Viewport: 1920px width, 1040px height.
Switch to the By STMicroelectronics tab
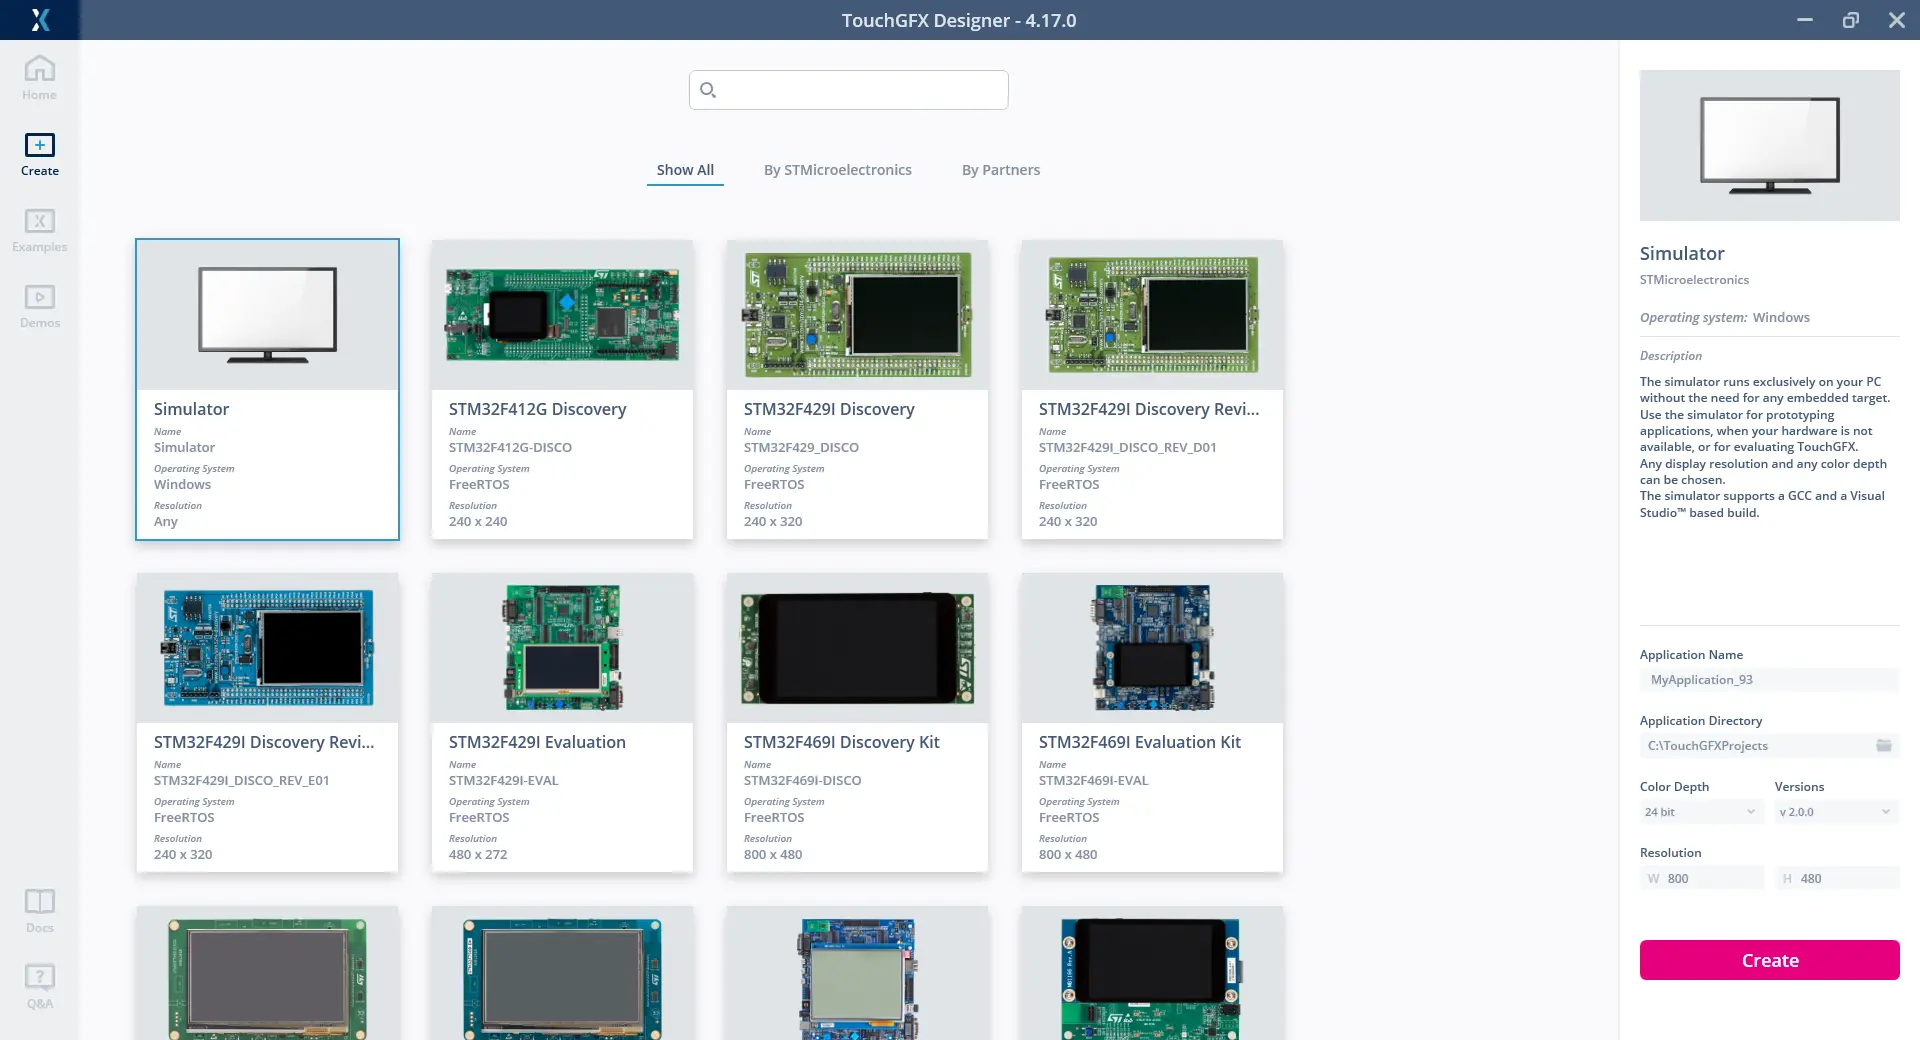point(837,170)
